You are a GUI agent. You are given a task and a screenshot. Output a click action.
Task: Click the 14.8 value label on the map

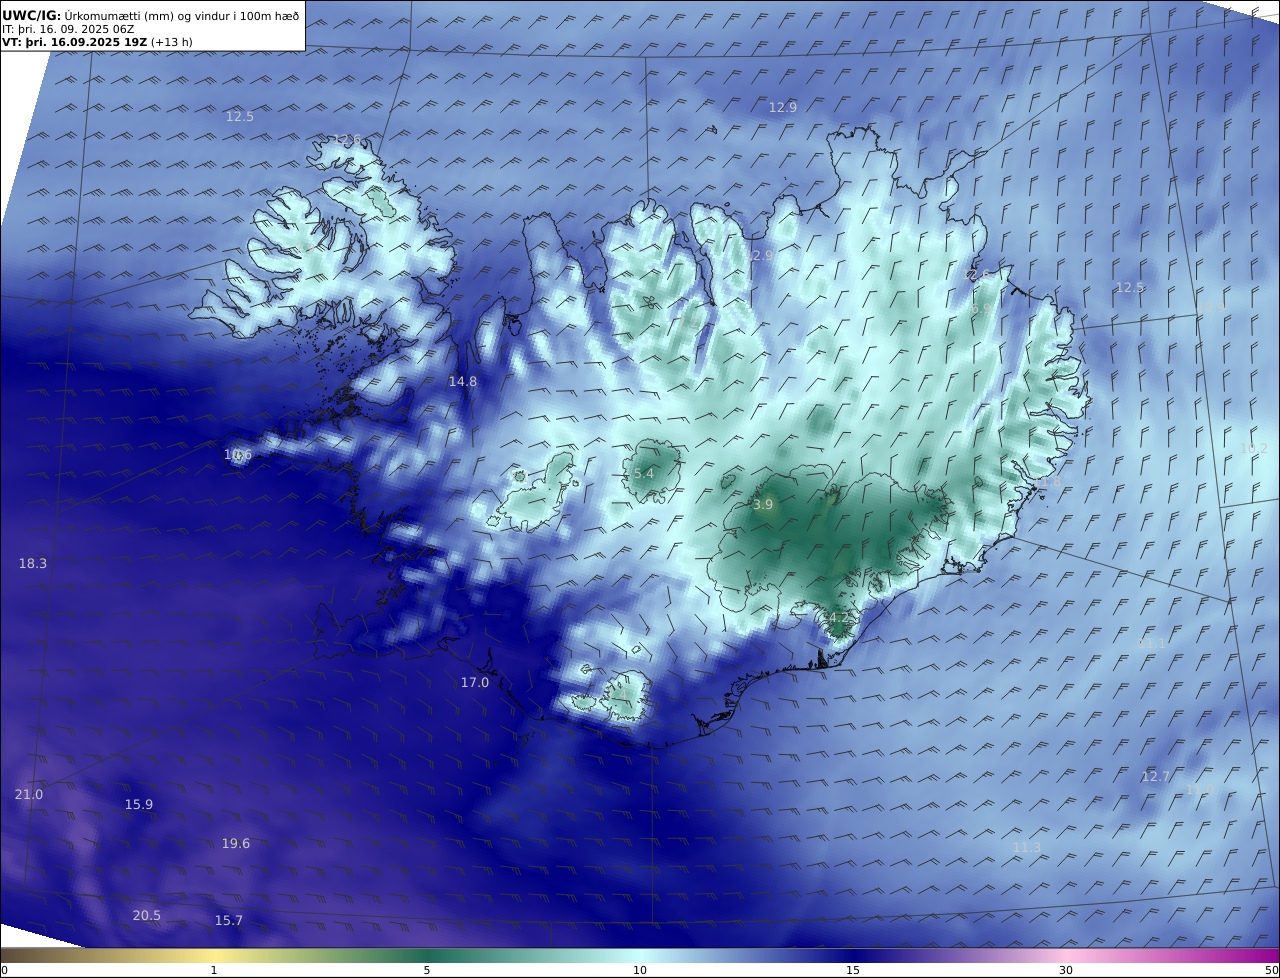[x=463, y=381]
